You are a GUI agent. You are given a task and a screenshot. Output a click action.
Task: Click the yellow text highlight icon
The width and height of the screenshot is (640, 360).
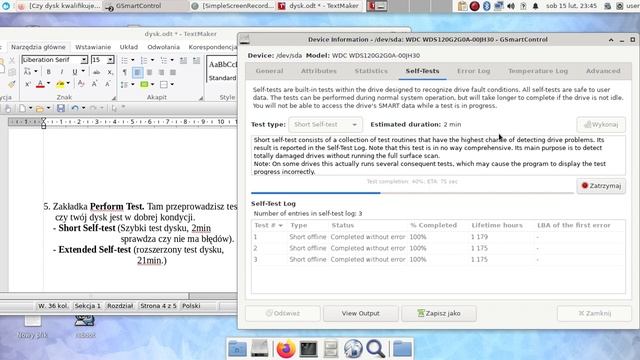point(60,84)
